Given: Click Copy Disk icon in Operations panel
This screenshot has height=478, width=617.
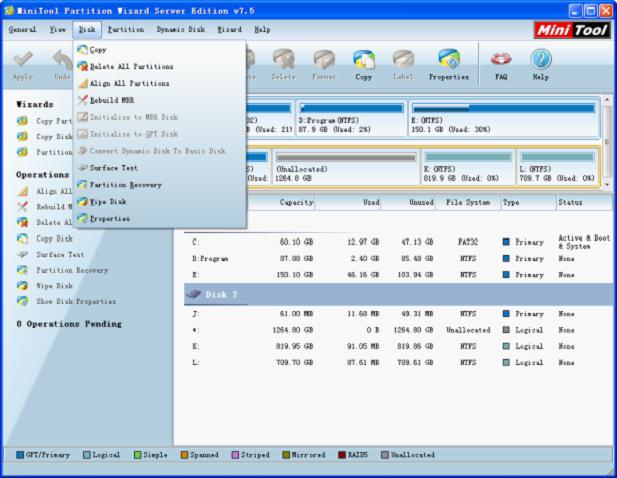Looking at the screenshot, I should coord(22,238).
